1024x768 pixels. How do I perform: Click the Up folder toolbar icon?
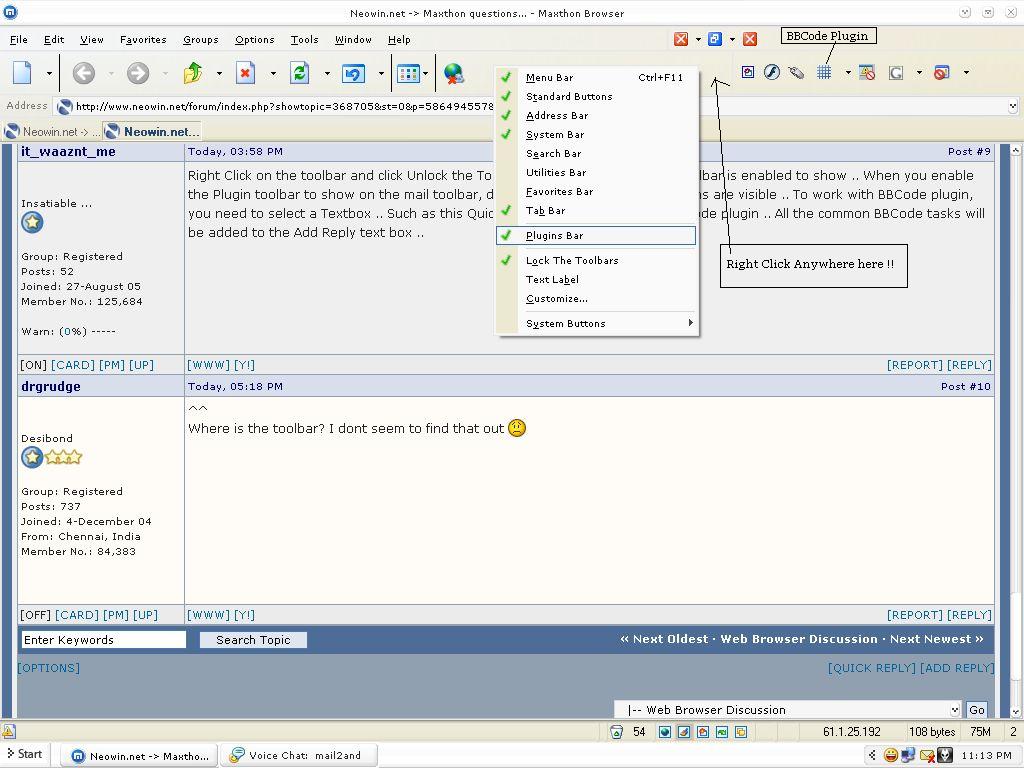click(193, 73)
